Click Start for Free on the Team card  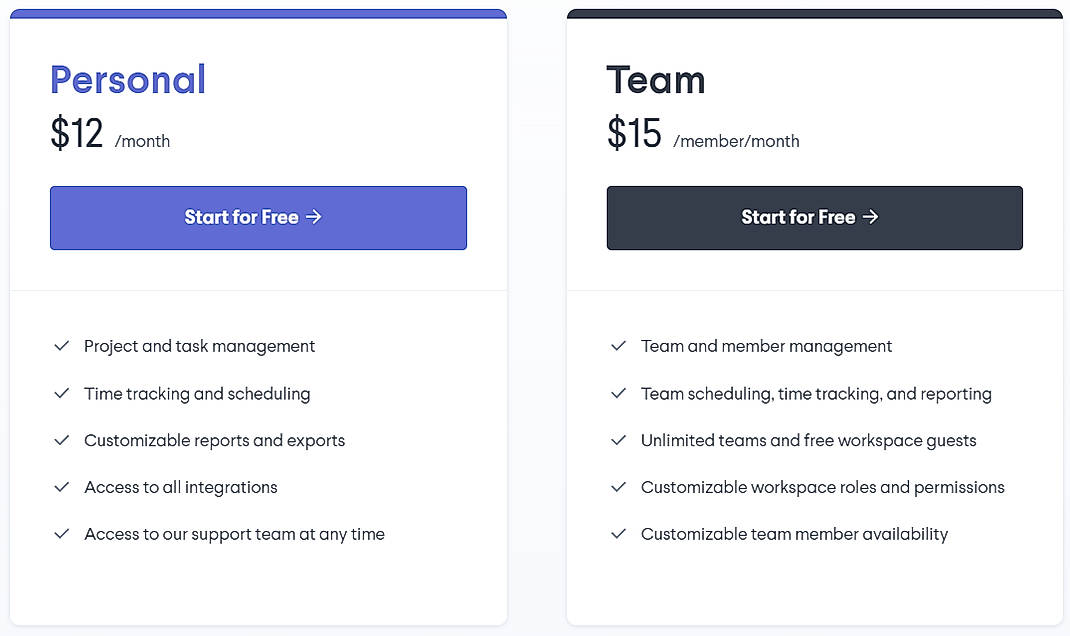click(814, 217)
